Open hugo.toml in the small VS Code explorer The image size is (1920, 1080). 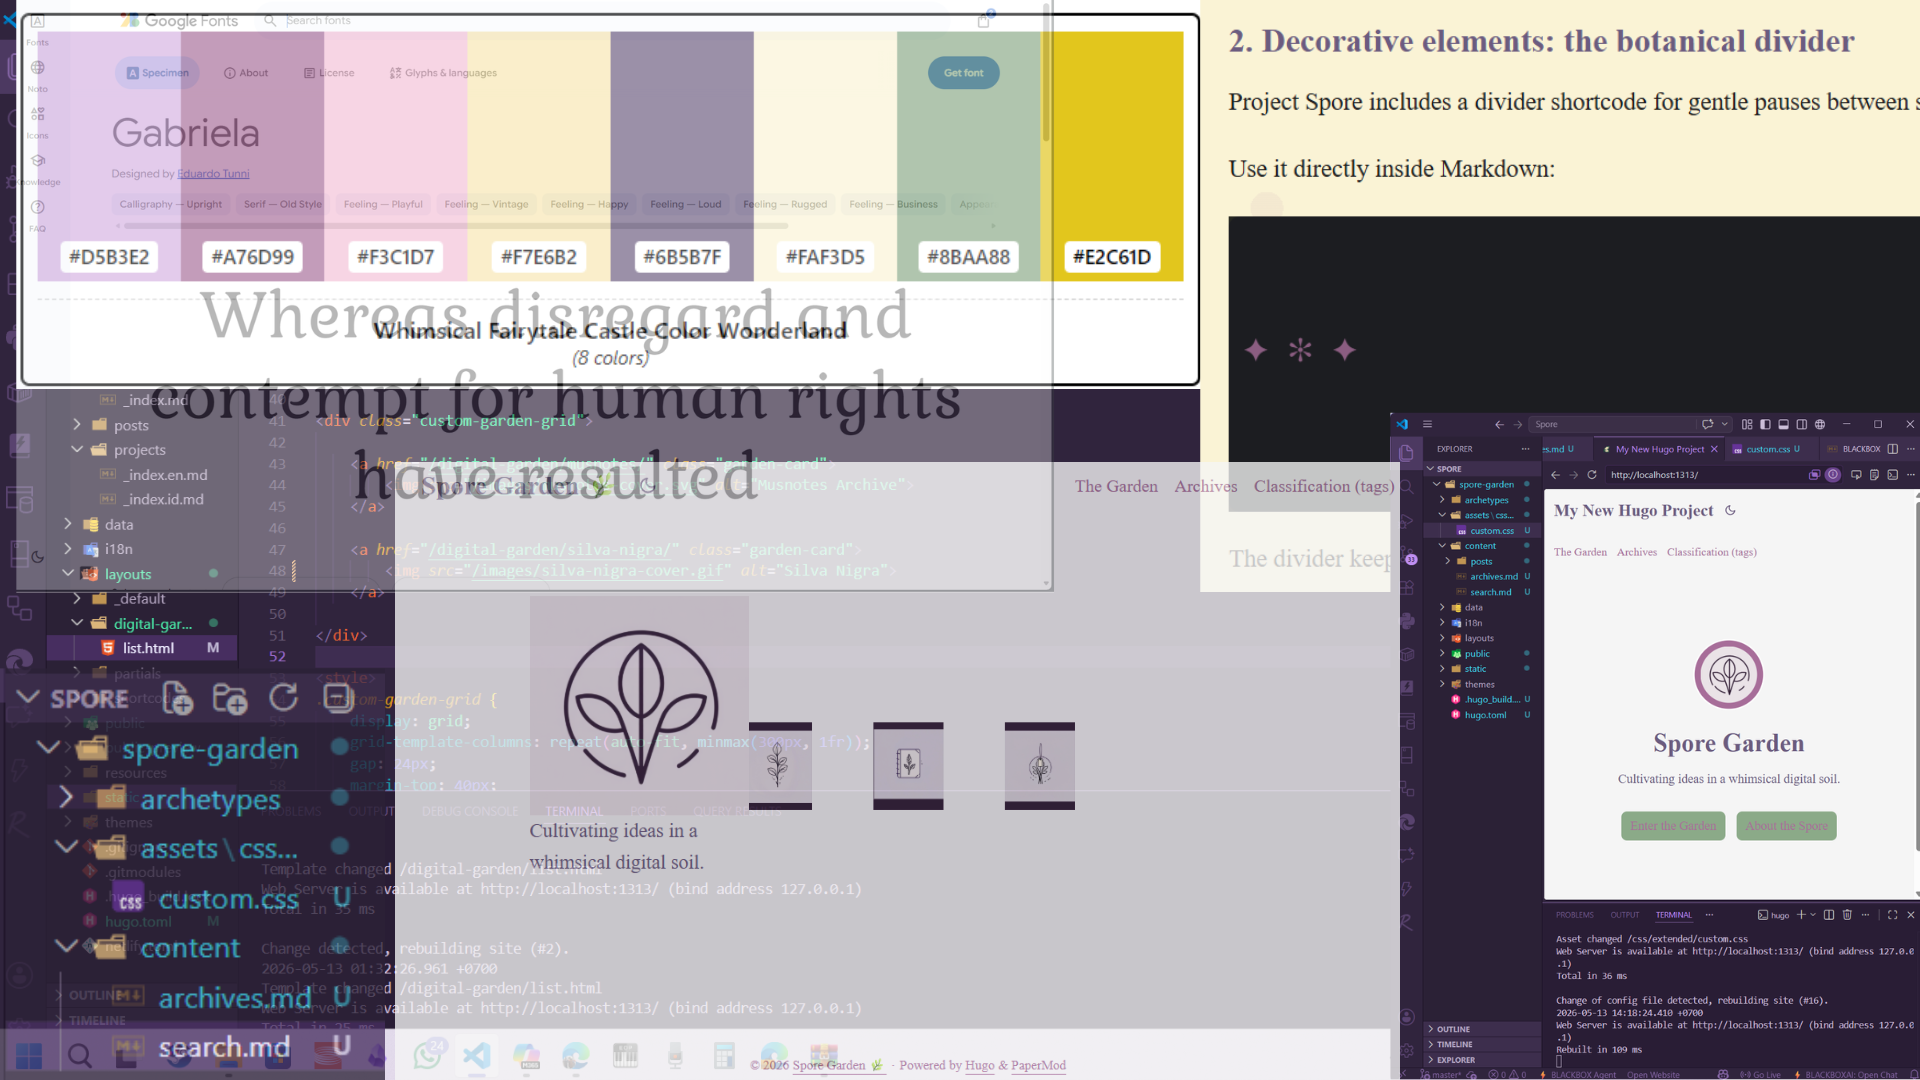pos(1485,715)
